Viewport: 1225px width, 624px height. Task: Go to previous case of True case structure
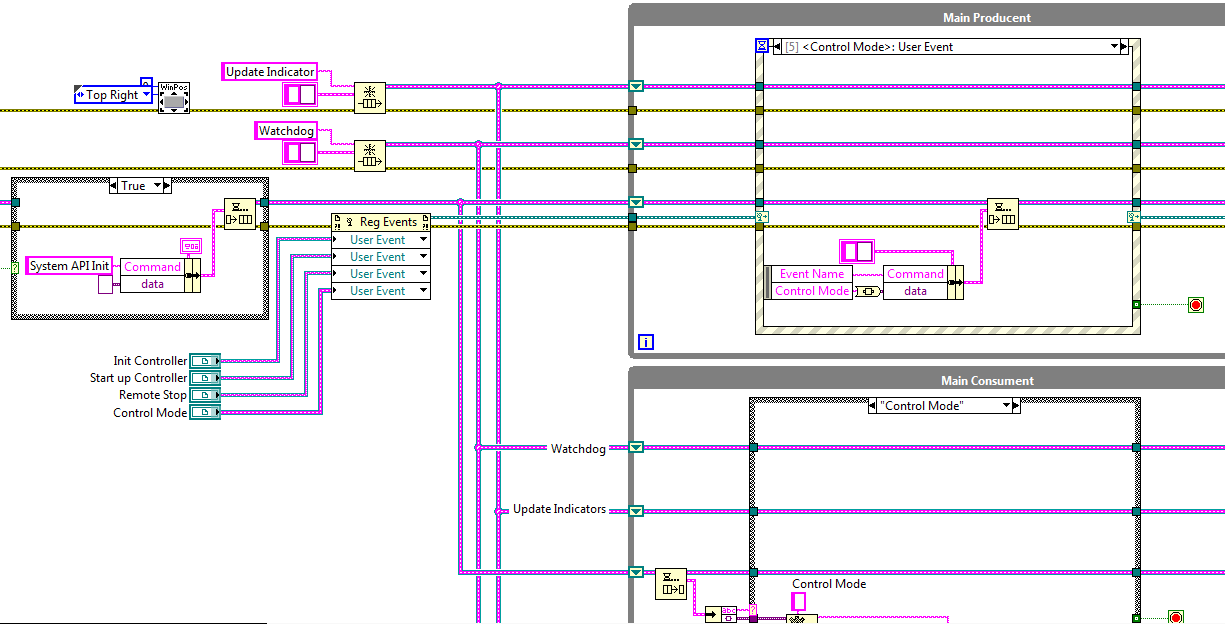114,186
